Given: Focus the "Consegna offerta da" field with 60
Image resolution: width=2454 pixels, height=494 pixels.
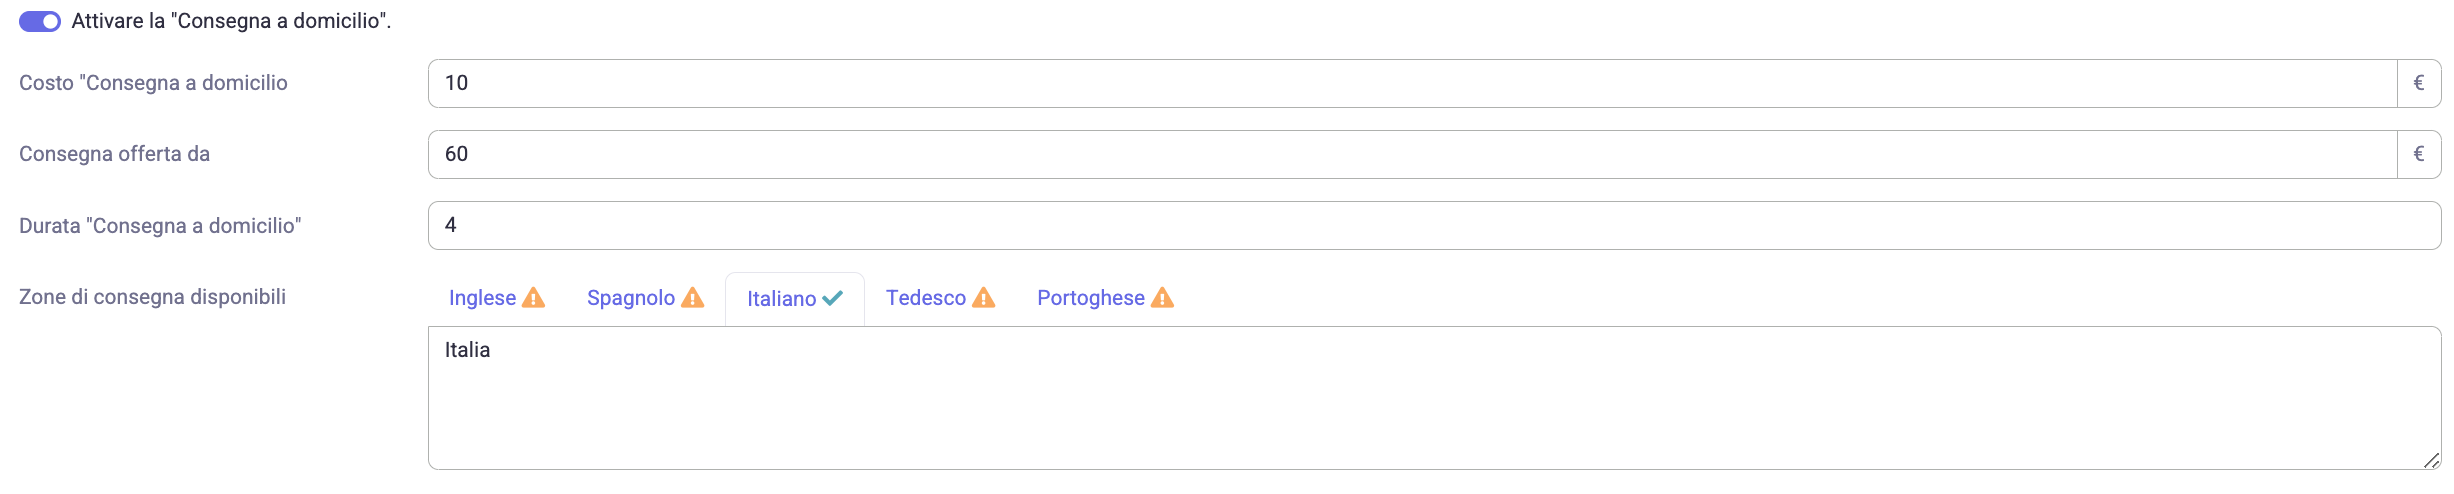Looking at the screenshot, I should (x=1412, y=154).
